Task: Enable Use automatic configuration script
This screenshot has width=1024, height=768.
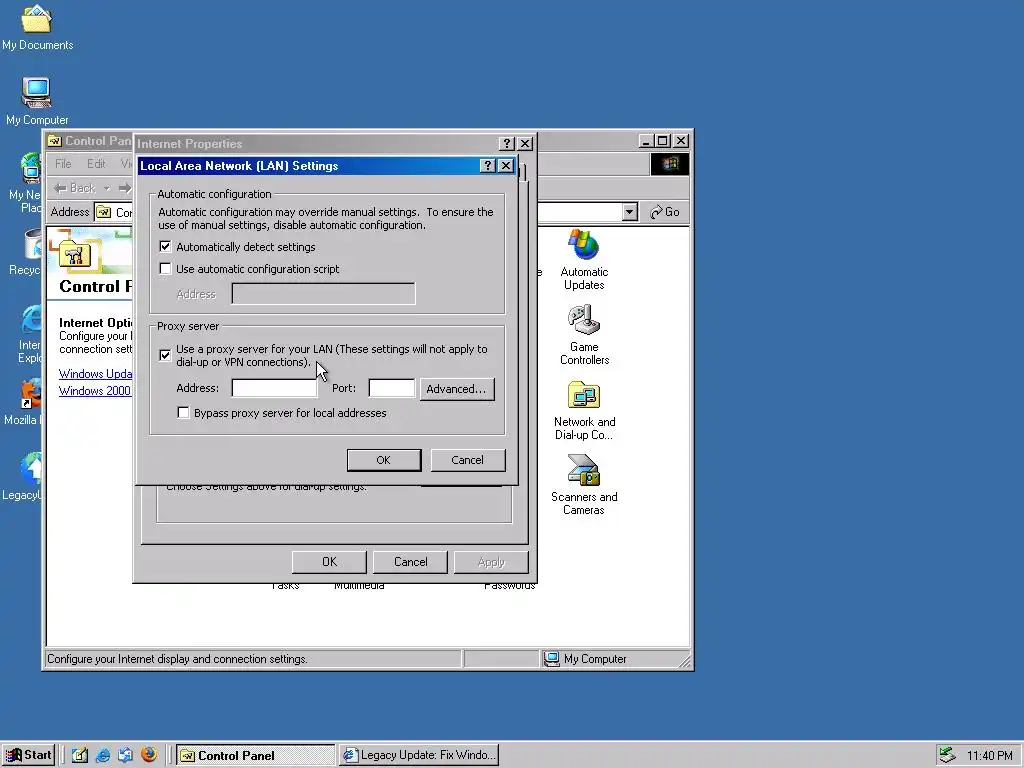Action: click(x=165, y=268)
